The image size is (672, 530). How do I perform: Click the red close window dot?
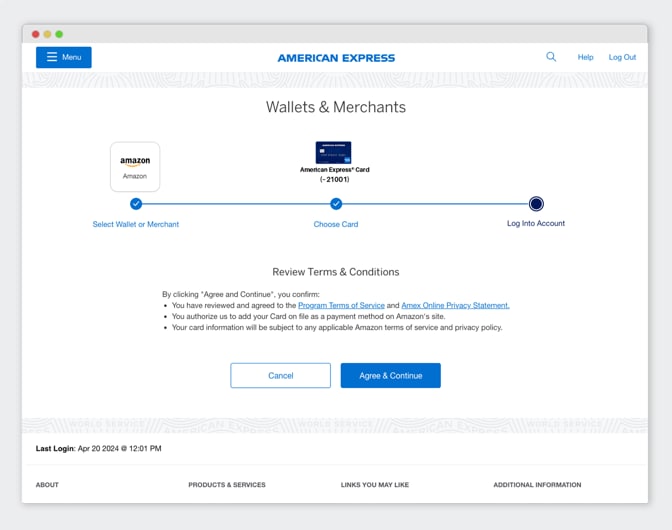(x=36, y=34)
